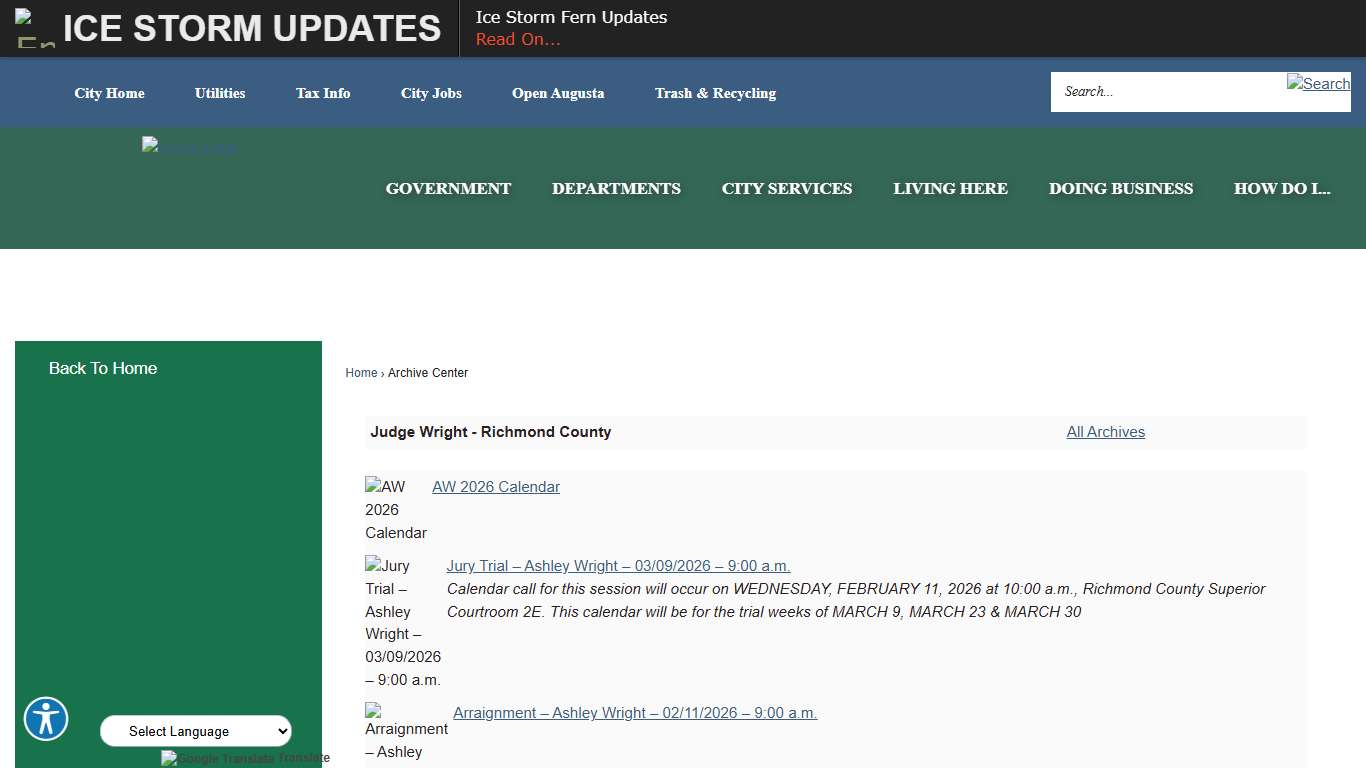The image size is (1366, 768).
Task: Select City Home from the navigation bar
Action: coord(109,93)
